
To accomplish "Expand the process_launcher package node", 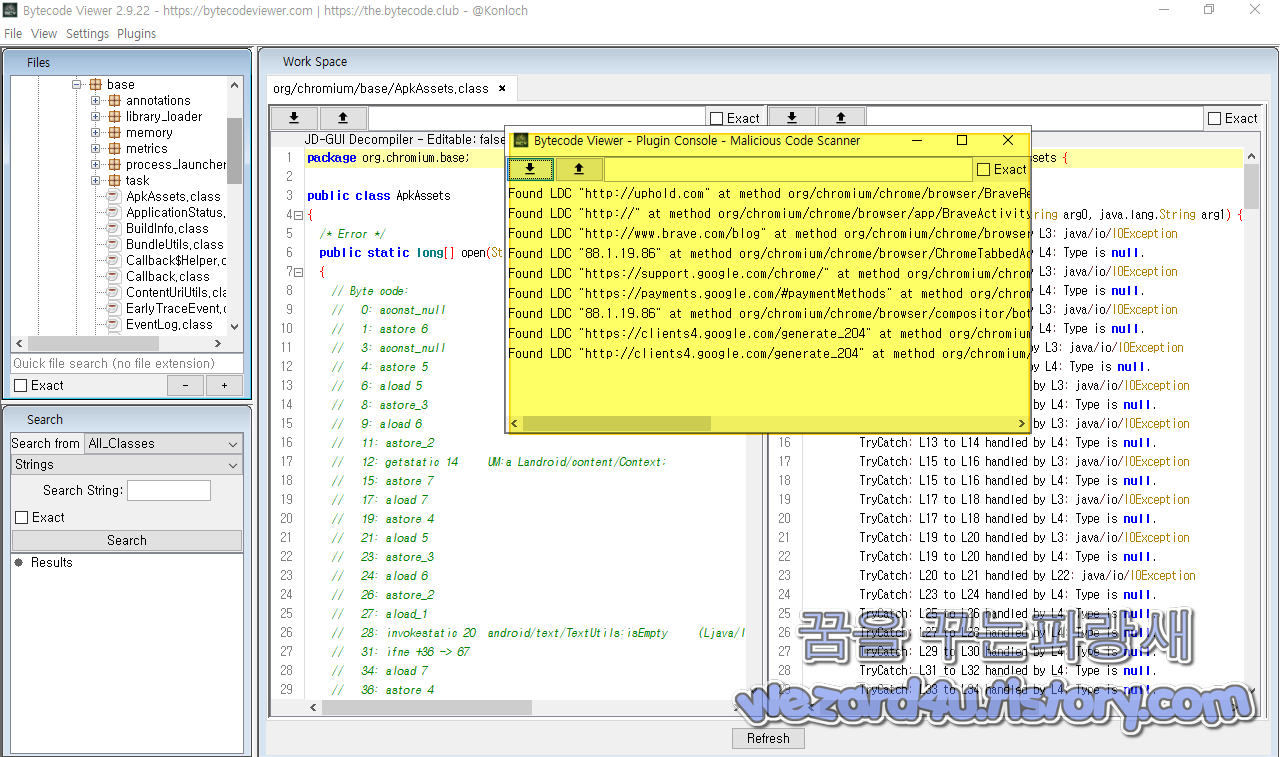I will click(x=96, y=165).
